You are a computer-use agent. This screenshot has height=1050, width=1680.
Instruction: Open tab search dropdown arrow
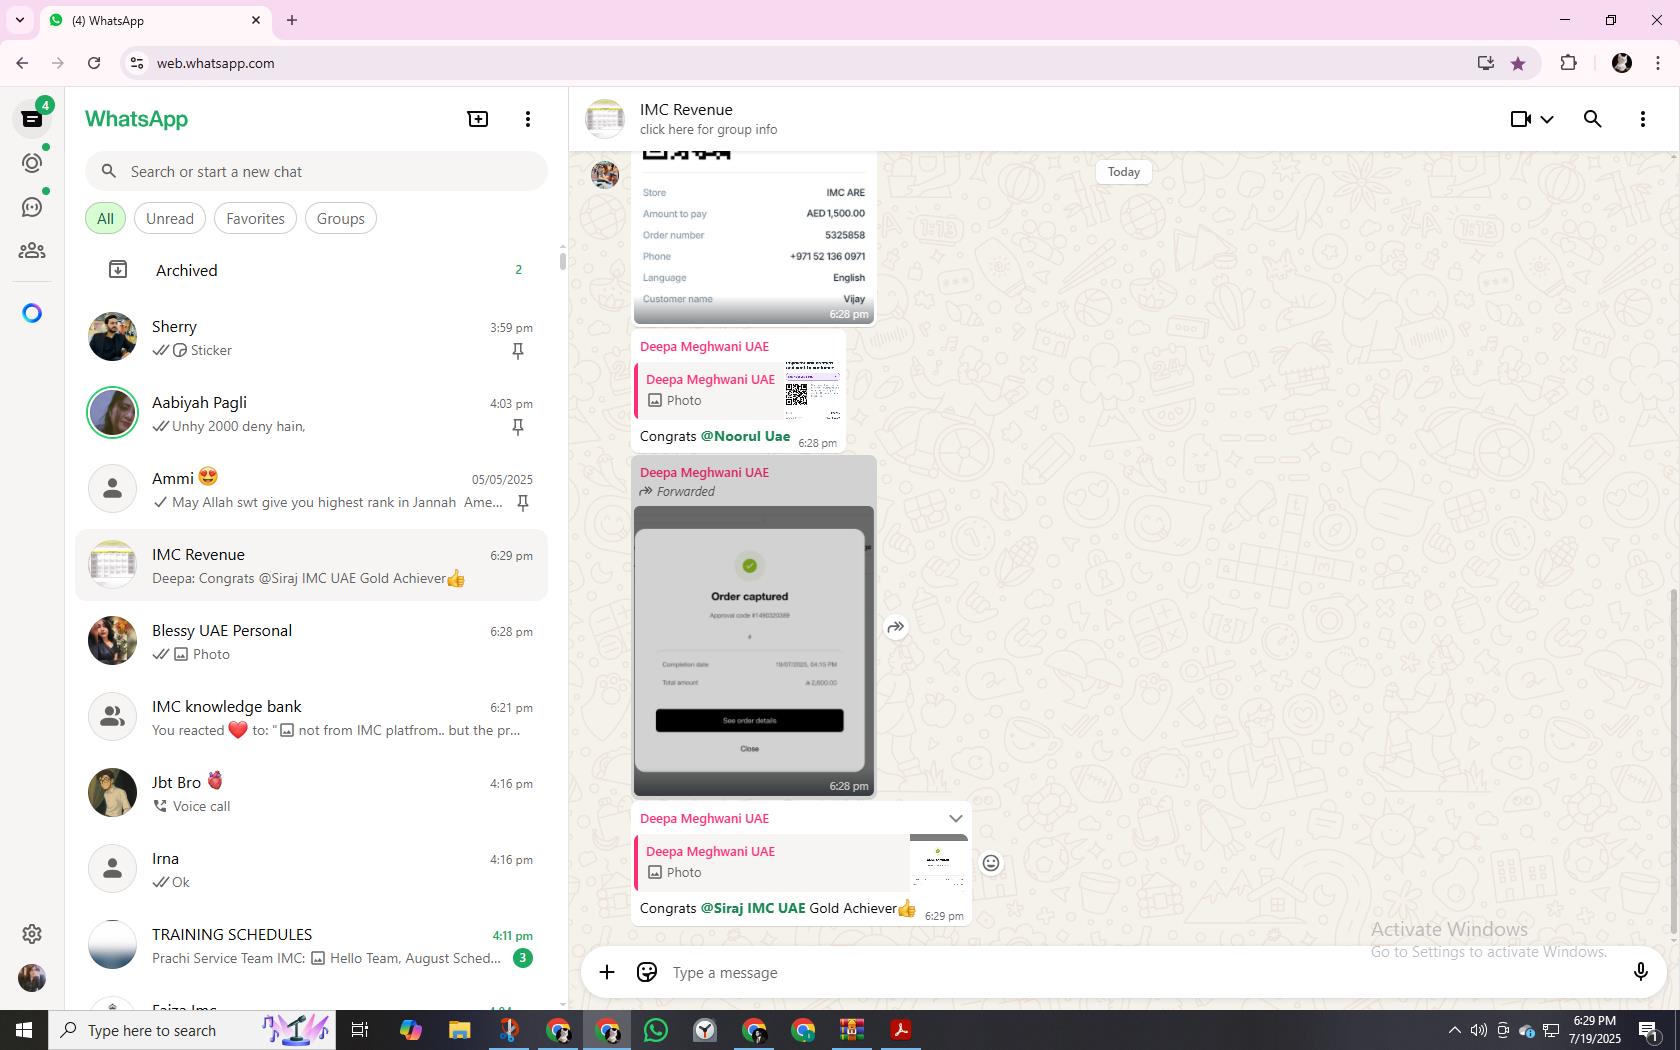[19, 20]
